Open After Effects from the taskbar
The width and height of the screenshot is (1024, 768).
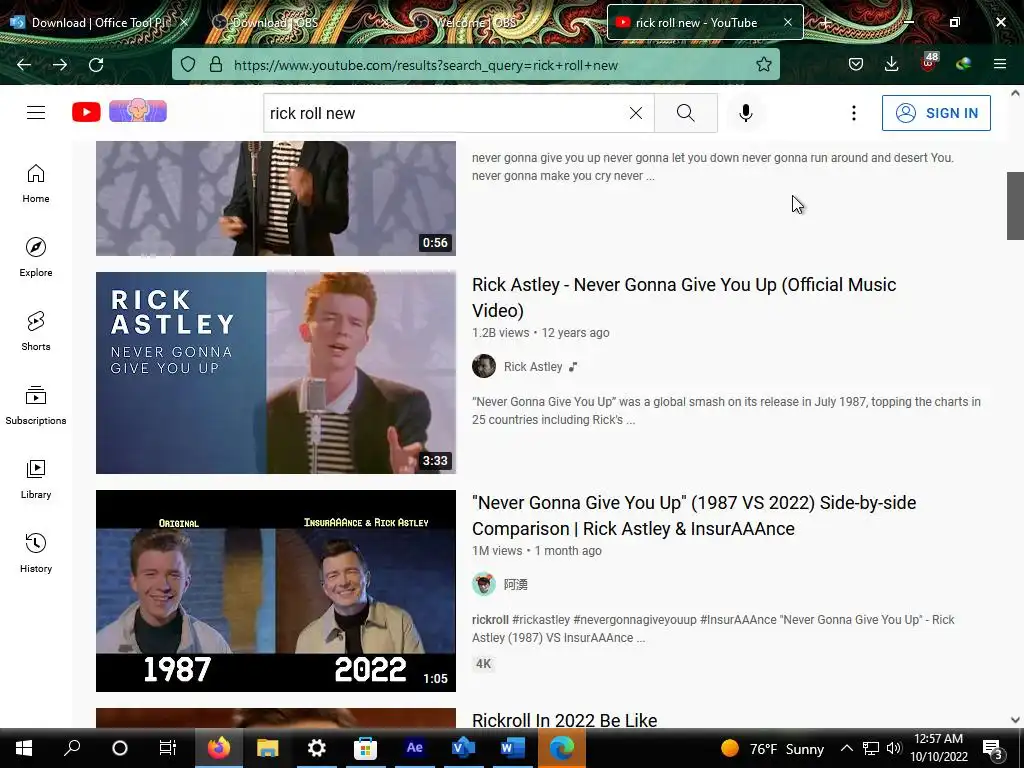point(415,748)
